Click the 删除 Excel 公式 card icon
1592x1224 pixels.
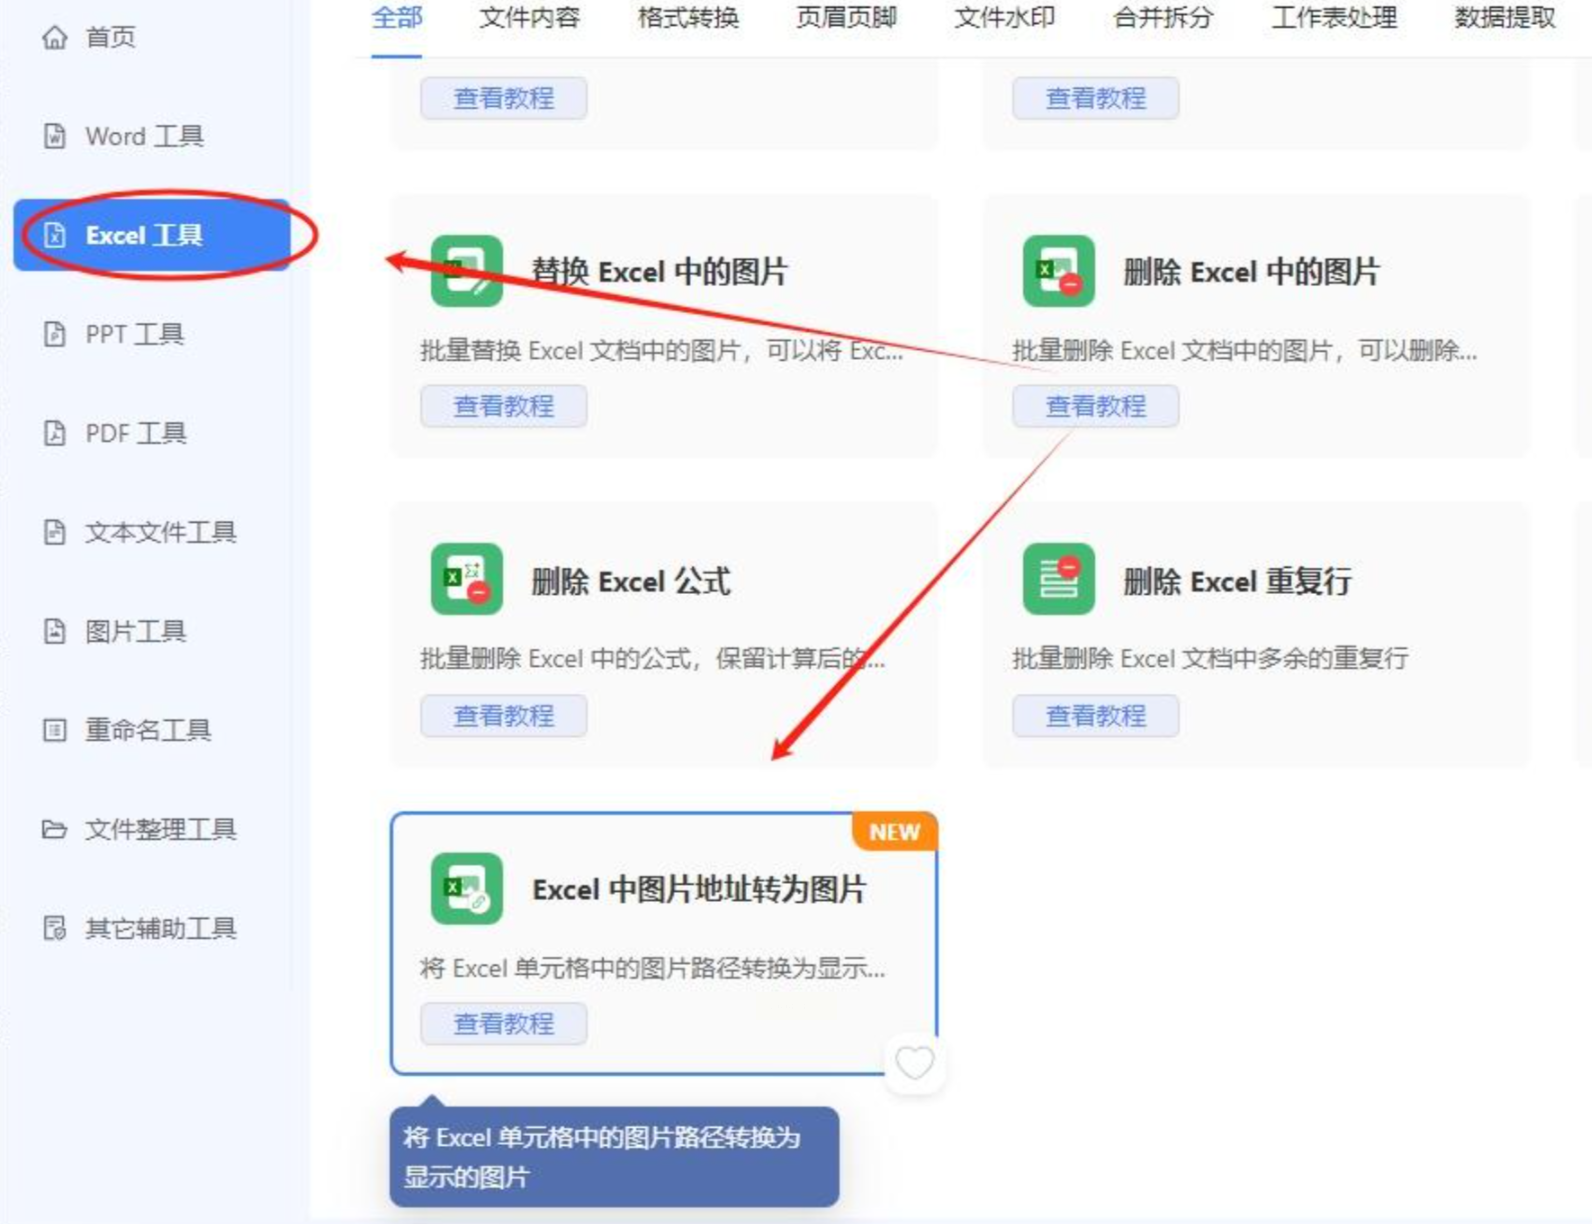point(467,579)
